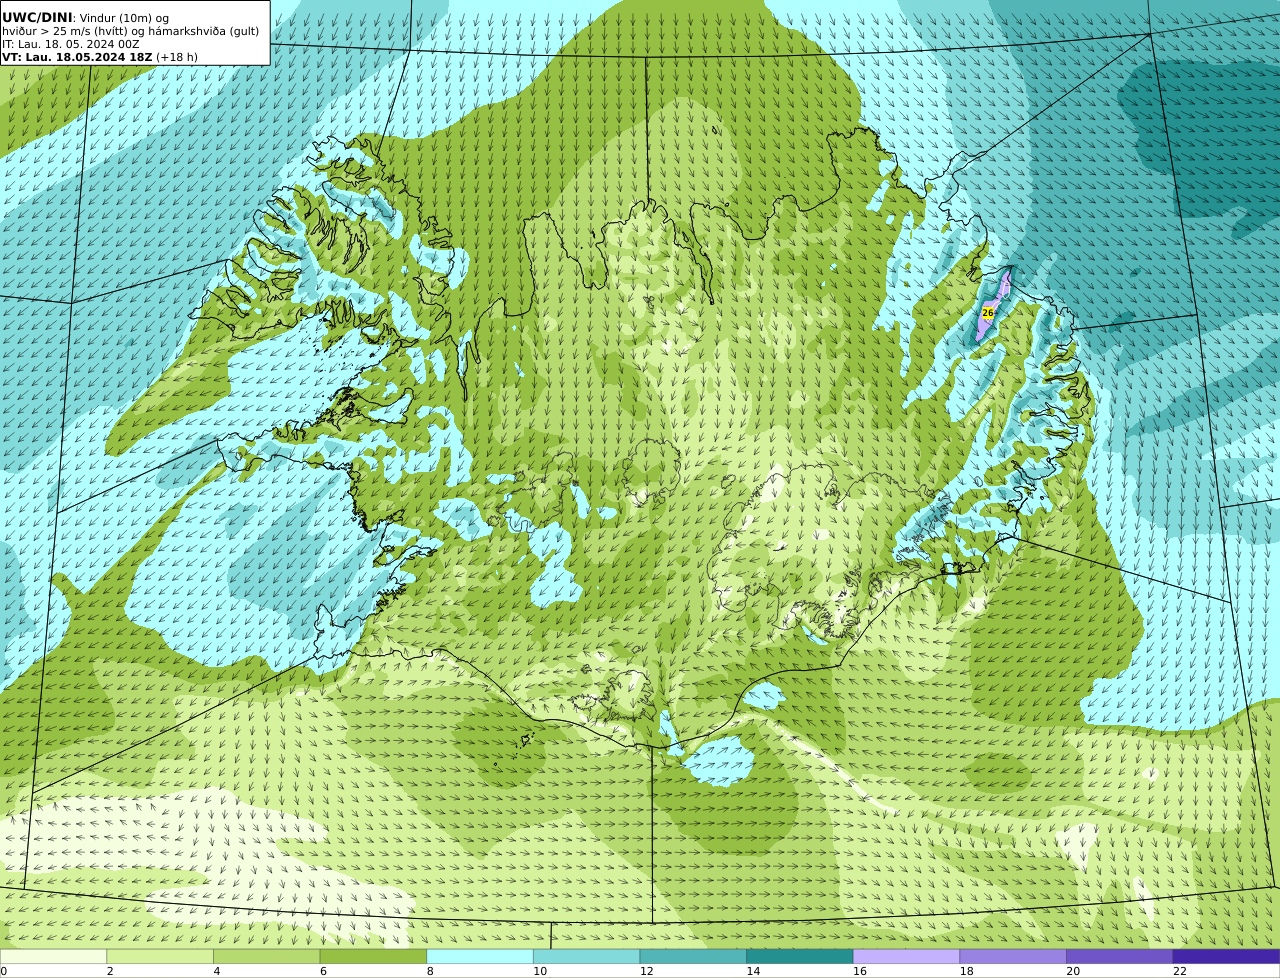
Task: Select the 10–12 m/s light teal legend swatch
Action: tap(586, 956)
